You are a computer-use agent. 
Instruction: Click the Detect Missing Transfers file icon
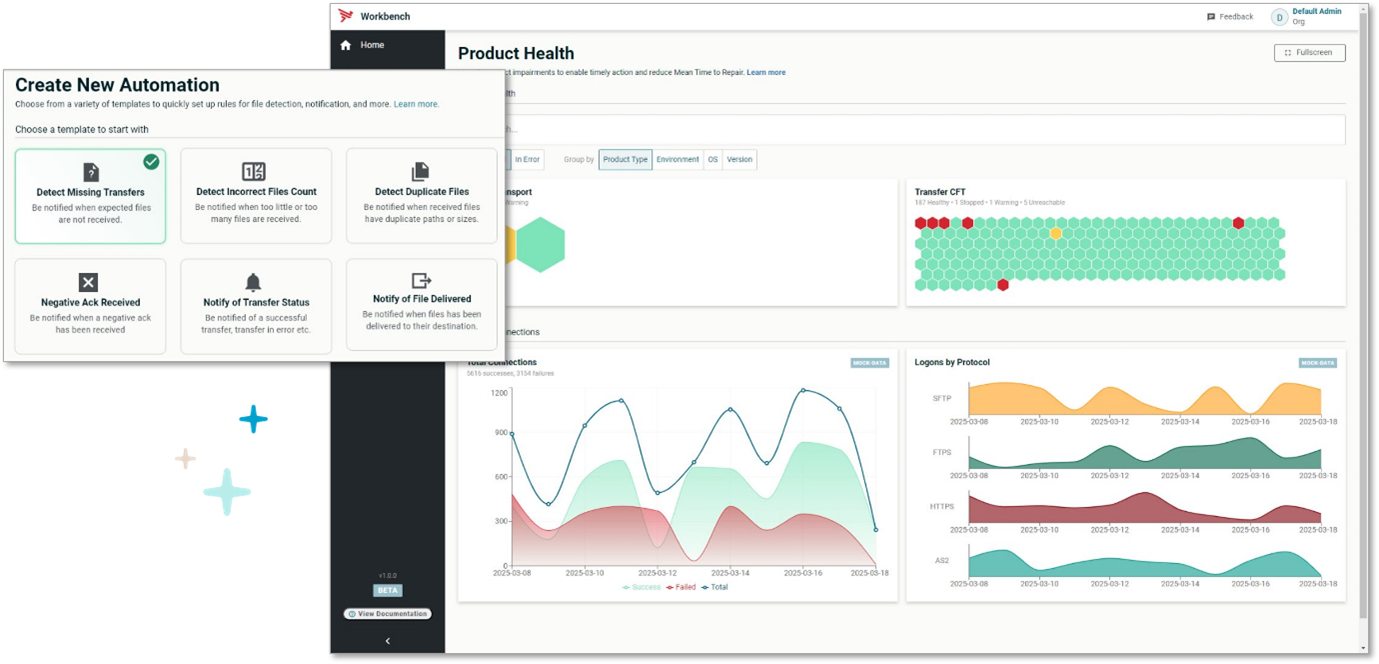[x=90, y=172]
